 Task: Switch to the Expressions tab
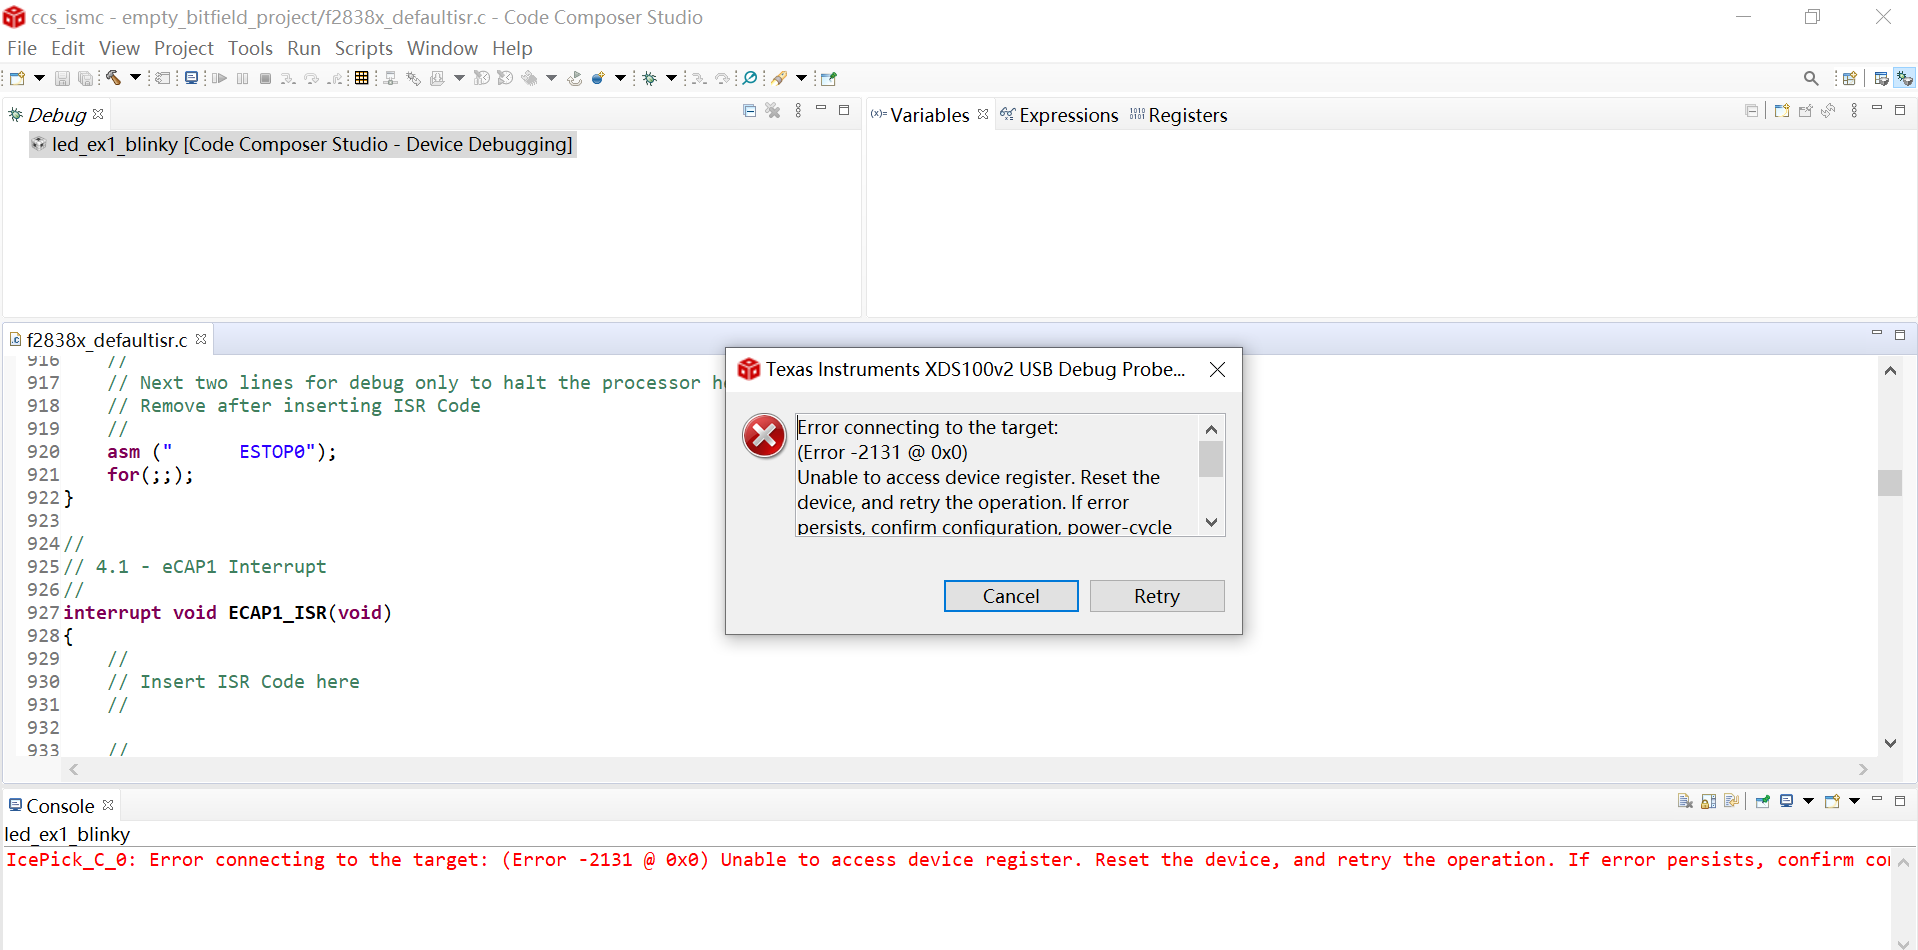click(1059, 115)
